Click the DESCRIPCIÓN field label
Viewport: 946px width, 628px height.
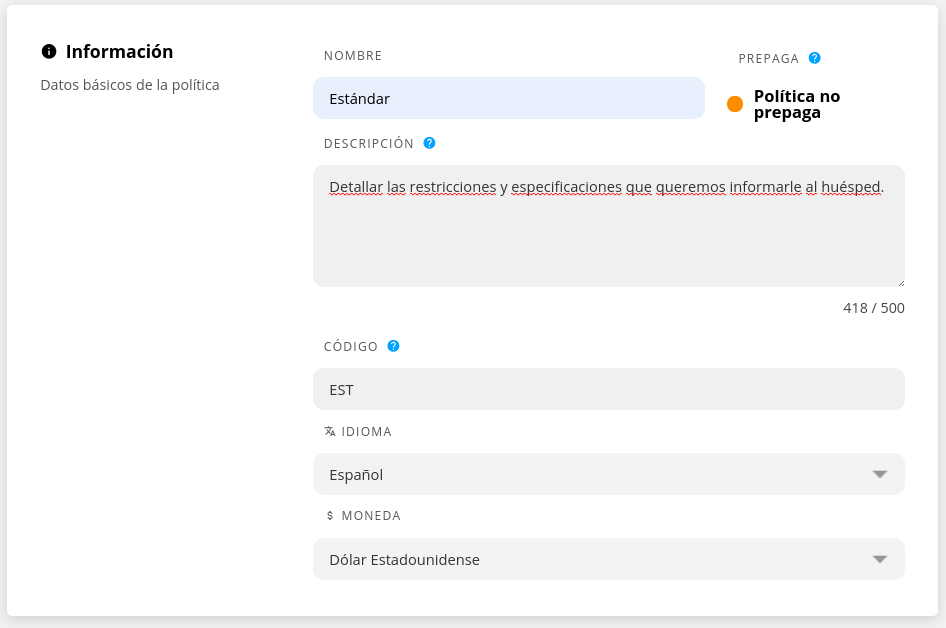click(368, 144)
